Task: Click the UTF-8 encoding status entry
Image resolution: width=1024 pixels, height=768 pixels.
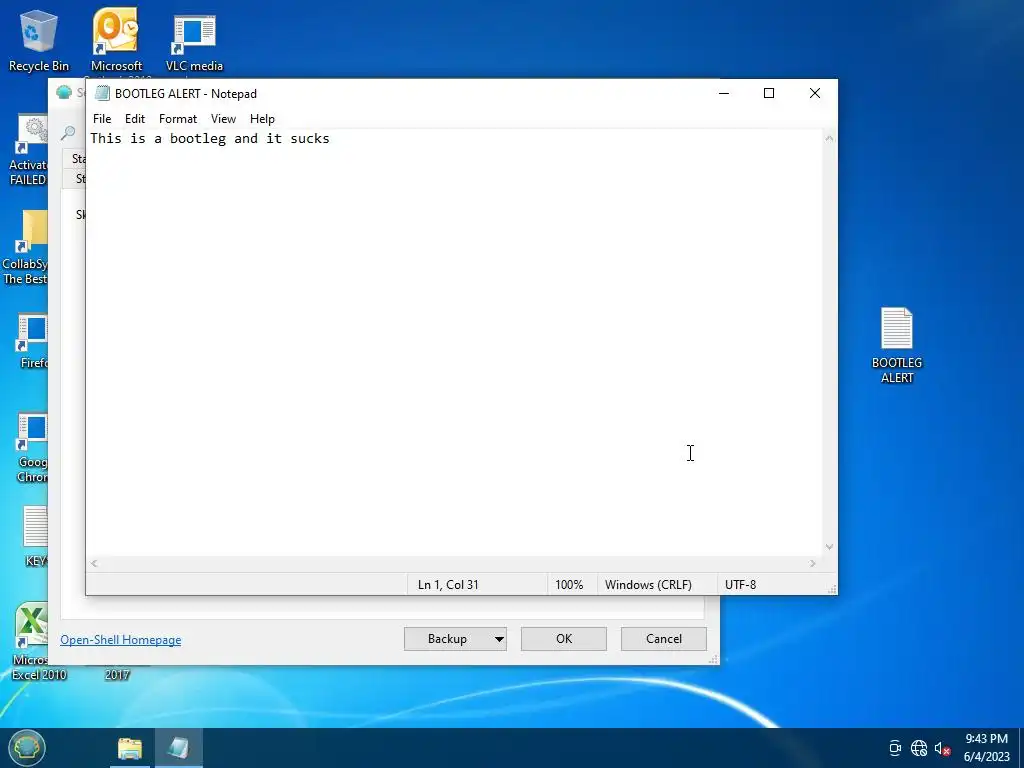Action: [741, 584]
